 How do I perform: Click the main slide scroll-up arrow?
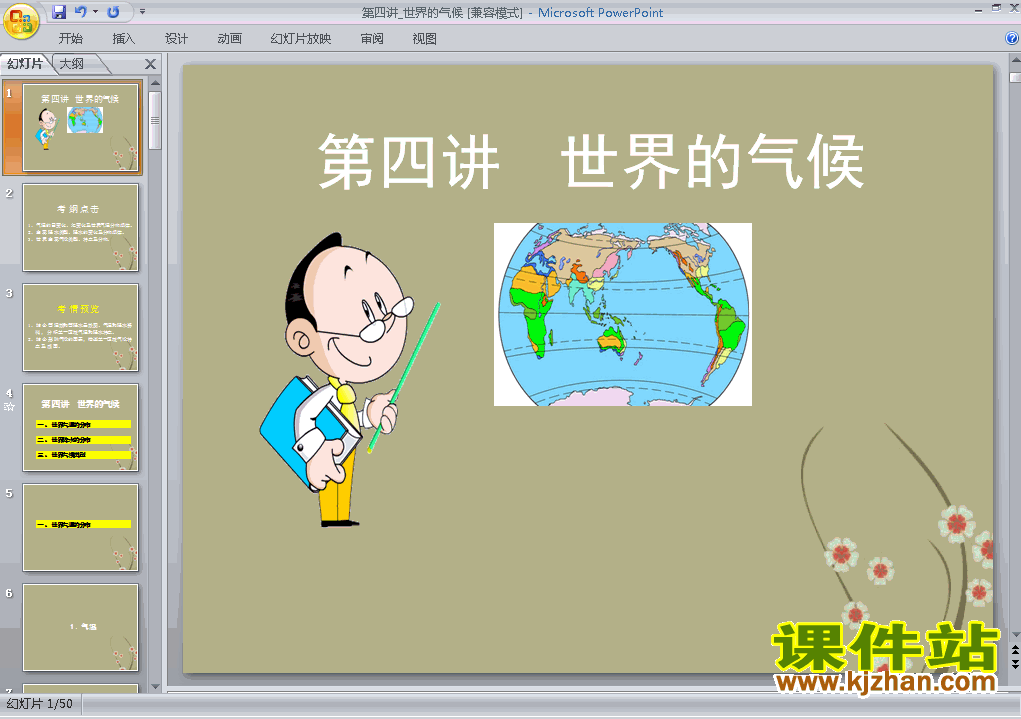(x=1015, y=60)
